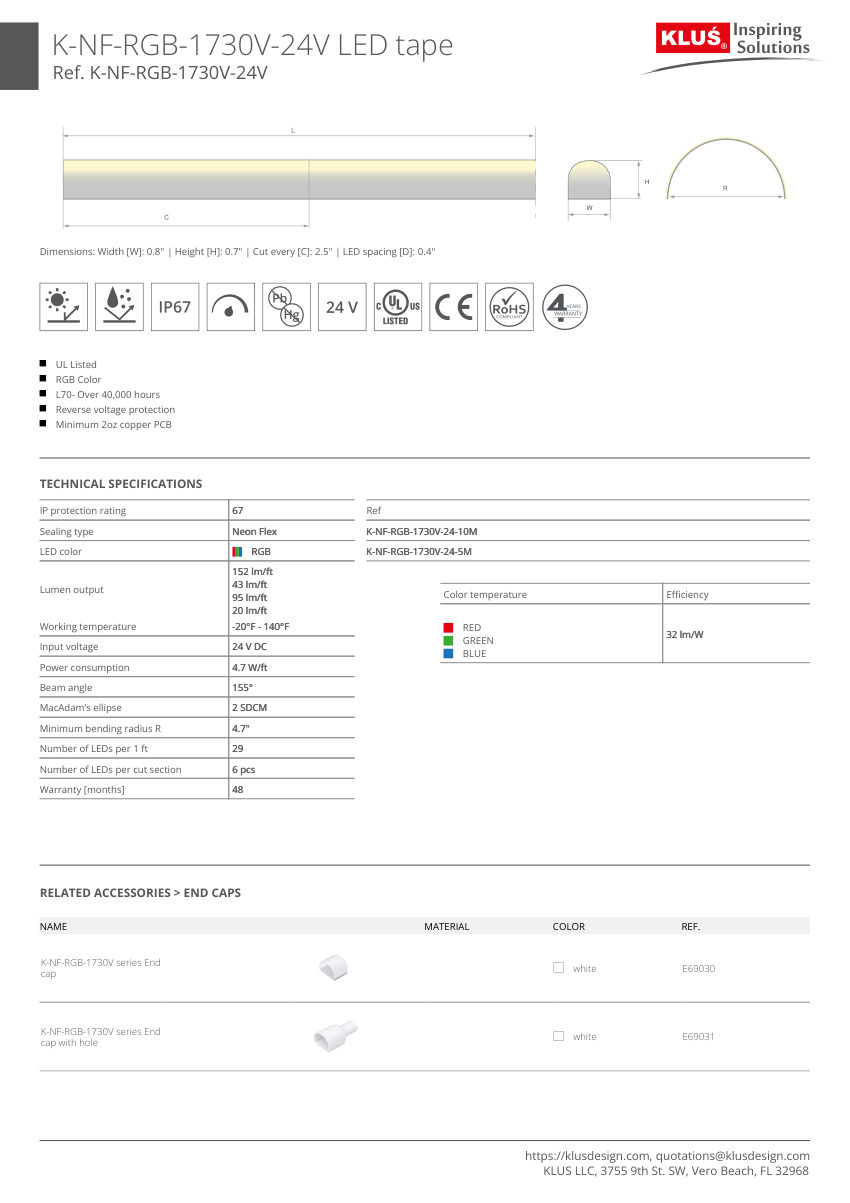Viewport: 850px width, 1203px height.
Task: Click reference K-NF-RGB-1730V-24-5M
Action: 419,552
